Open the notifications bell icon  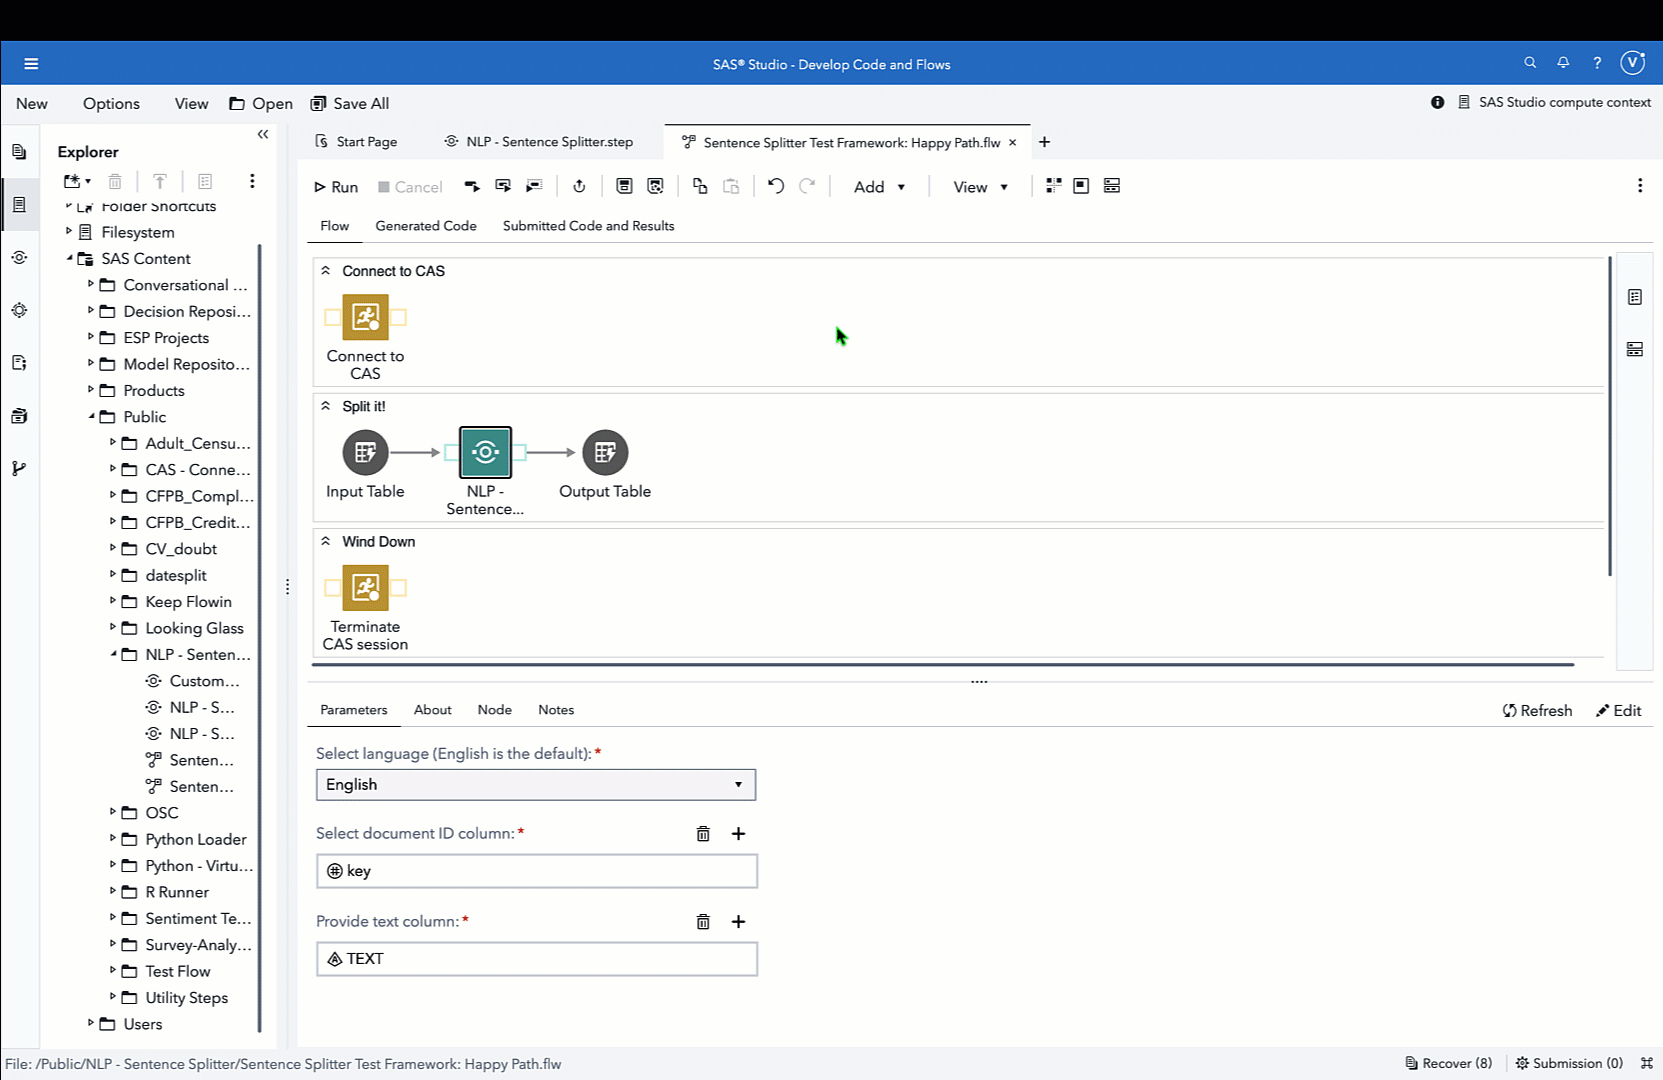[x=1563, y=63]
